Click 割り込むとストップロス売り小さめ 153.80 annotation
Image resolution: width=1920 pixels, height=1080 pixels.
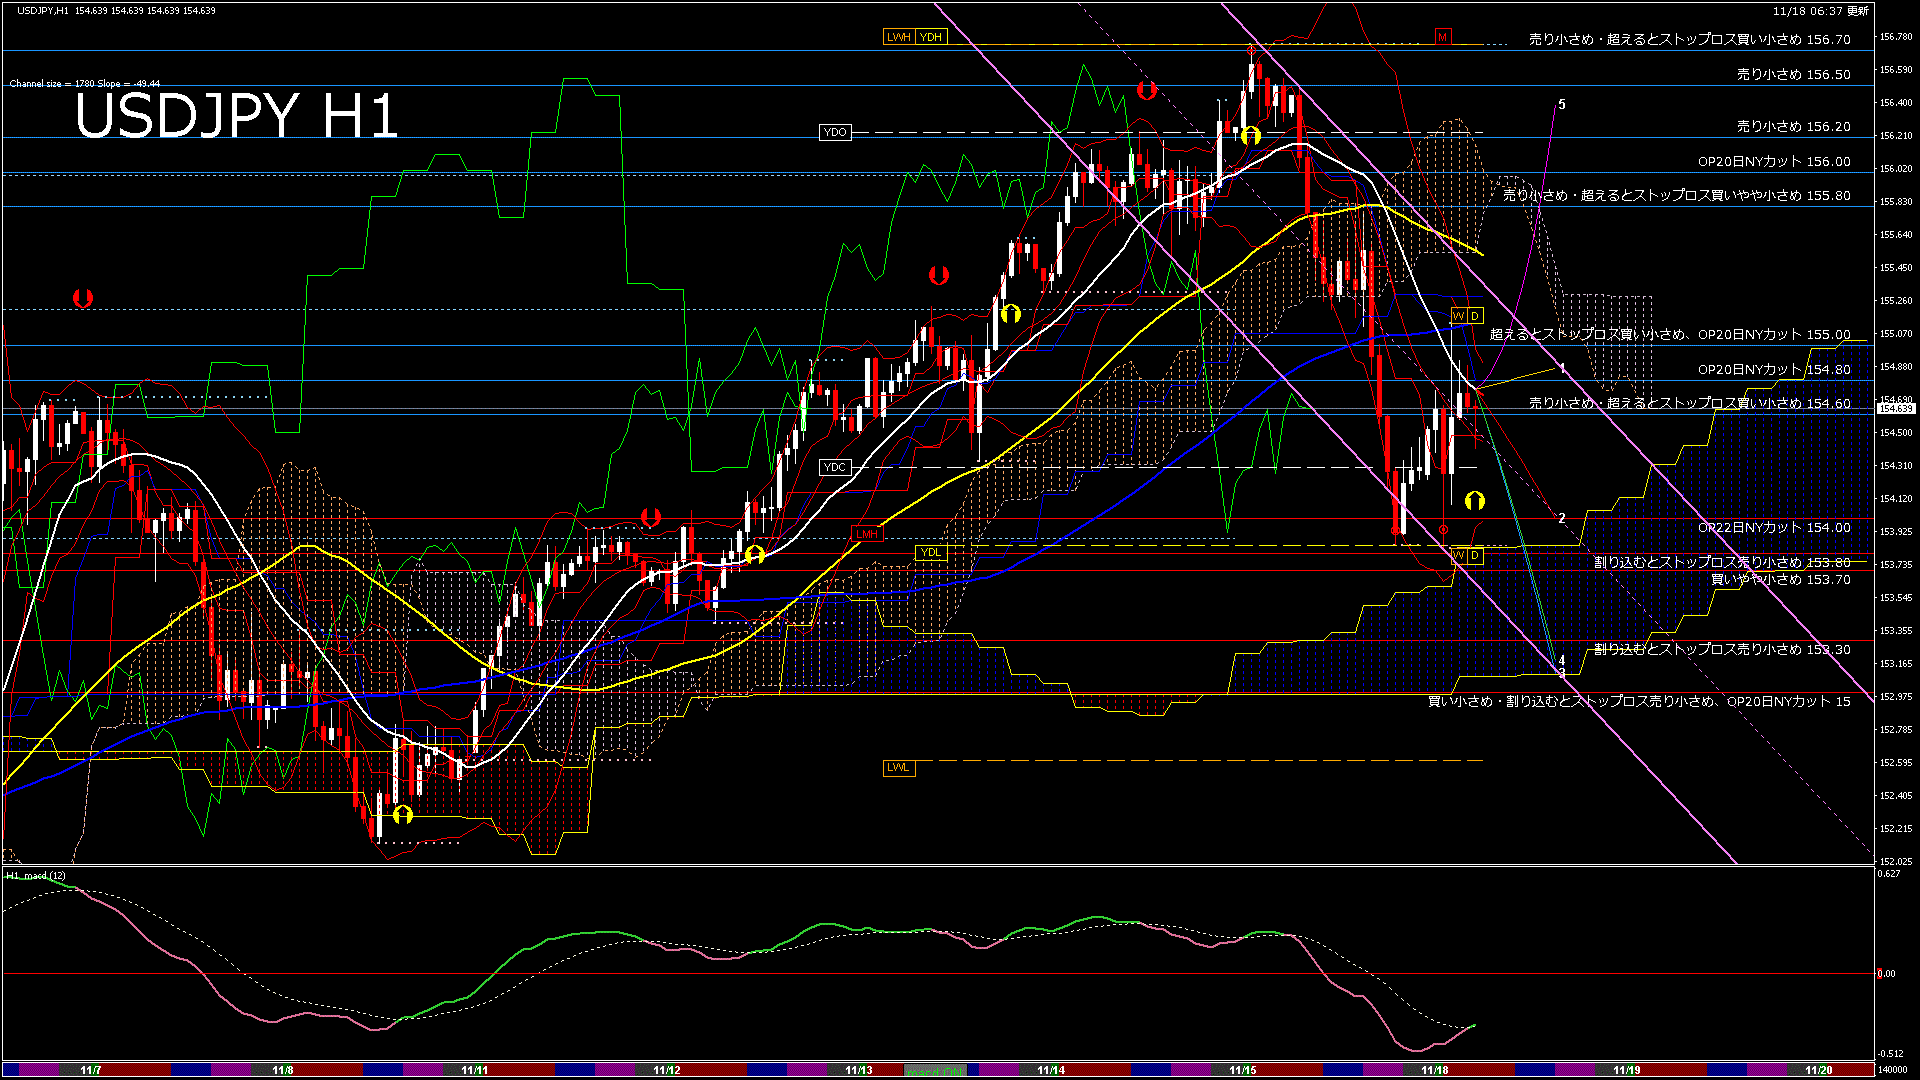(1722, 562)
